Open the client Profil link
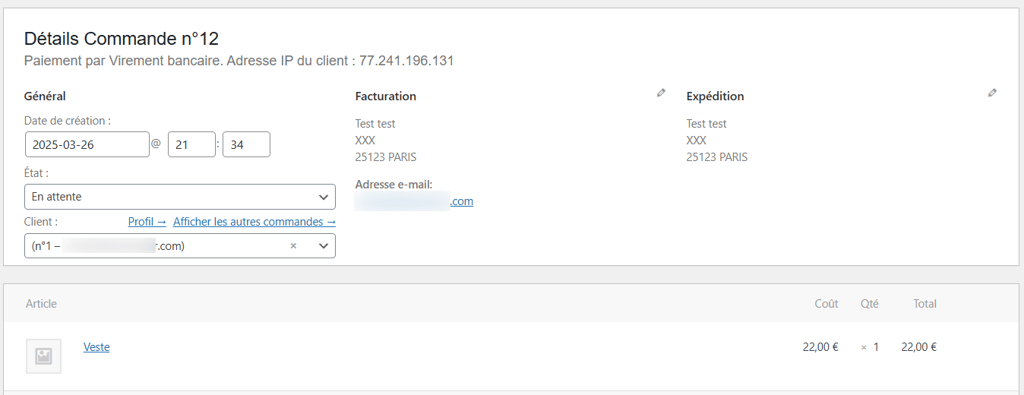Image resolution: width=1024 pixels, height=395 pixels. [147, 222]
